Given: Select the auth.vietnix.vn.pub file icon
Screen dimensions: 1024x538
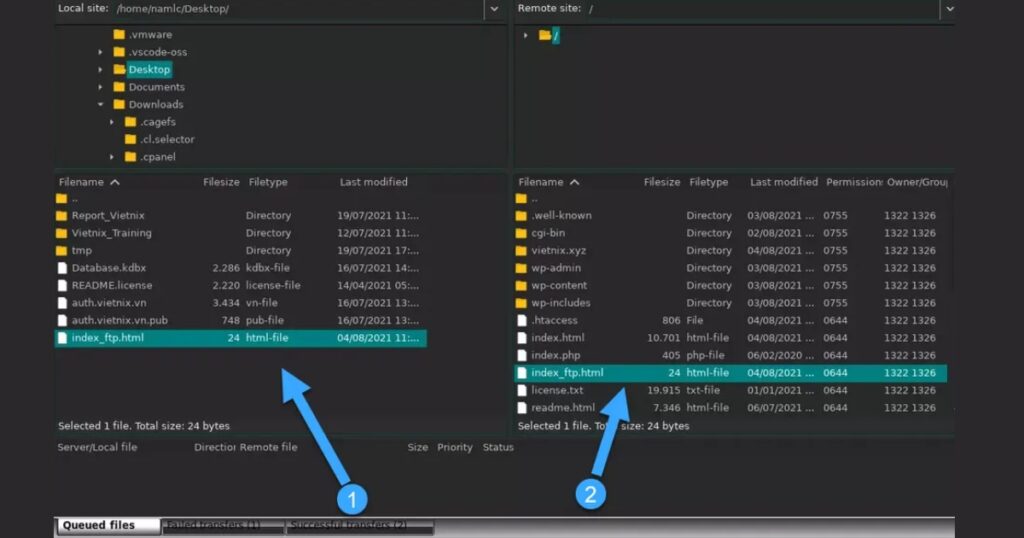Looking at the screenshot, I should pos(62,321).
